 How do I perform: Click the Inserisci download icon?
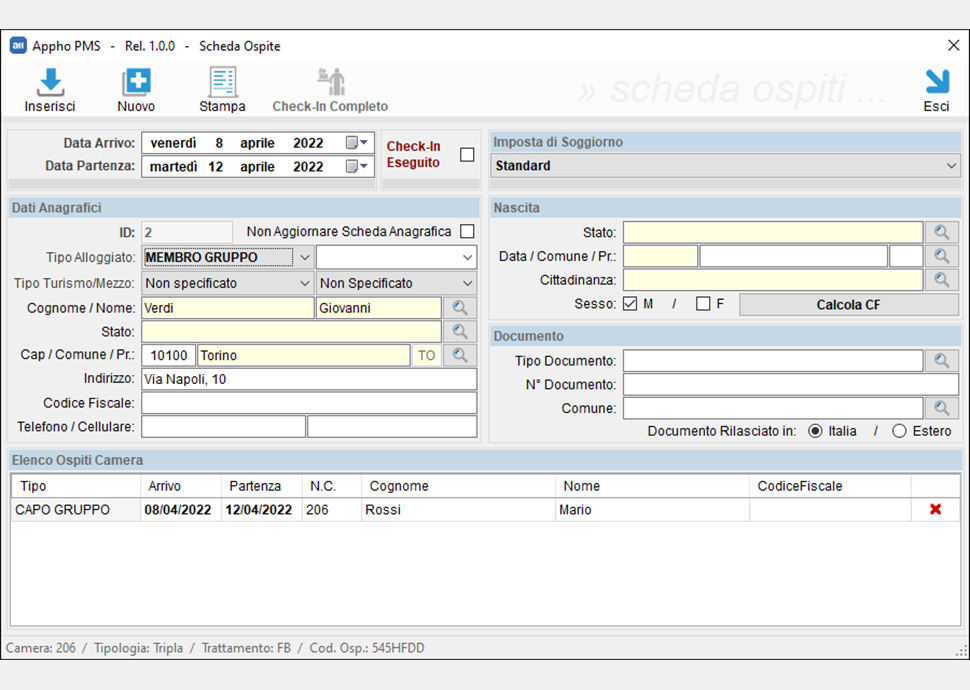(50, 82)
